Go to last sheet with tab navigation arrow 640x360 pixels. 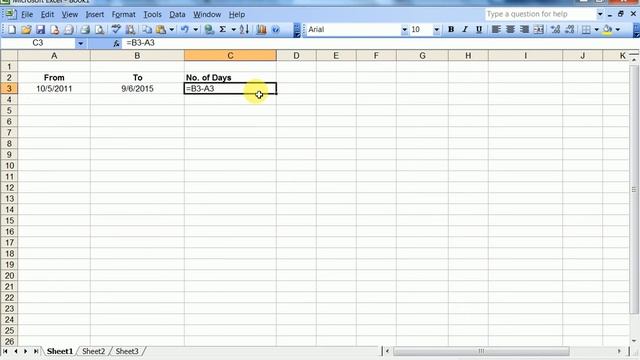point(36,351)
